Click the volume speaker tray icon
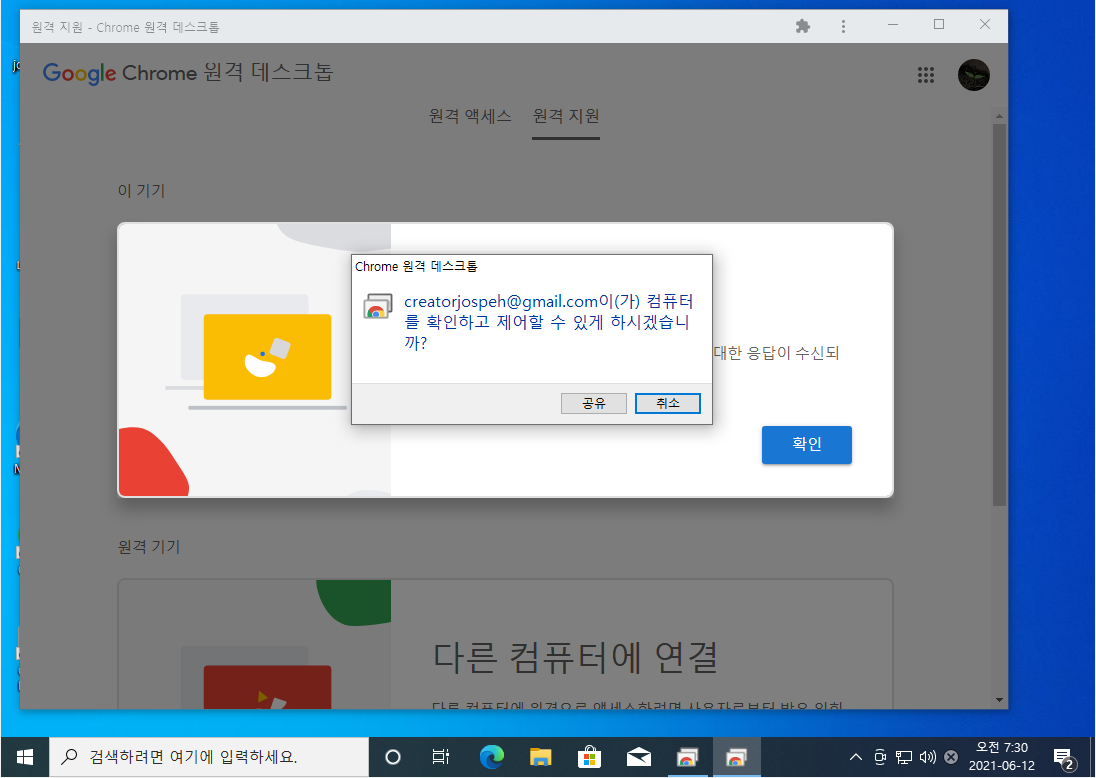Screen dimensions: 1096x778 [x=928, y=757]
